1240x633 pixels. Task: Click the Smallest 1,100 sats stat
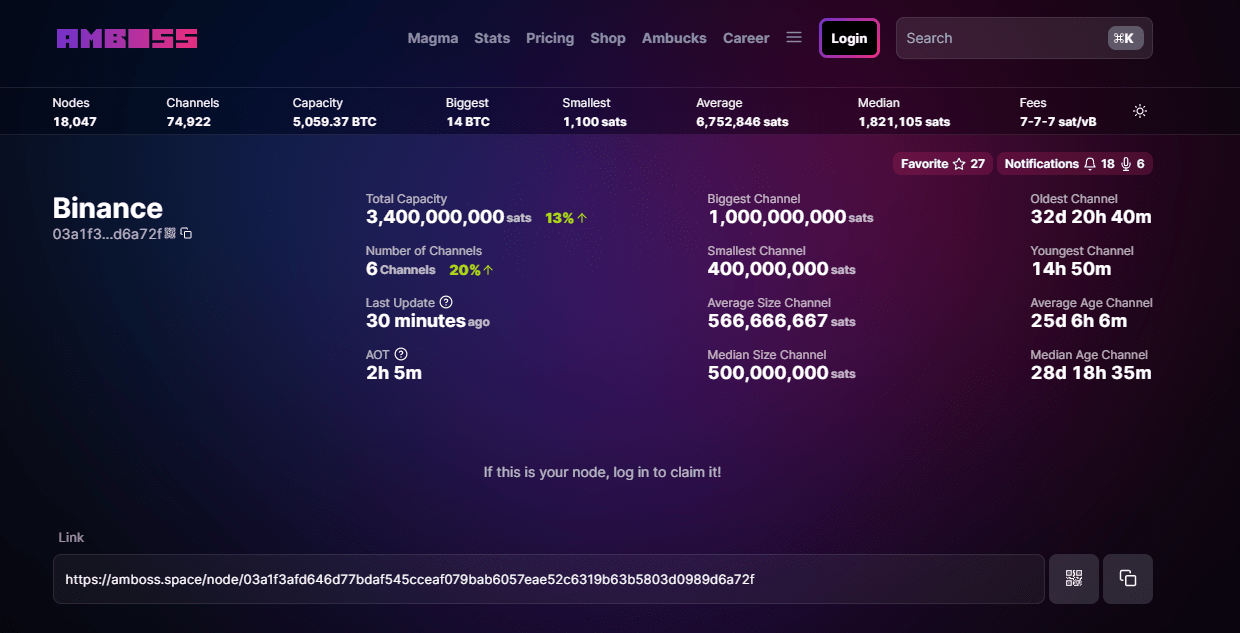pyautogui.click(x=595, y=112)
